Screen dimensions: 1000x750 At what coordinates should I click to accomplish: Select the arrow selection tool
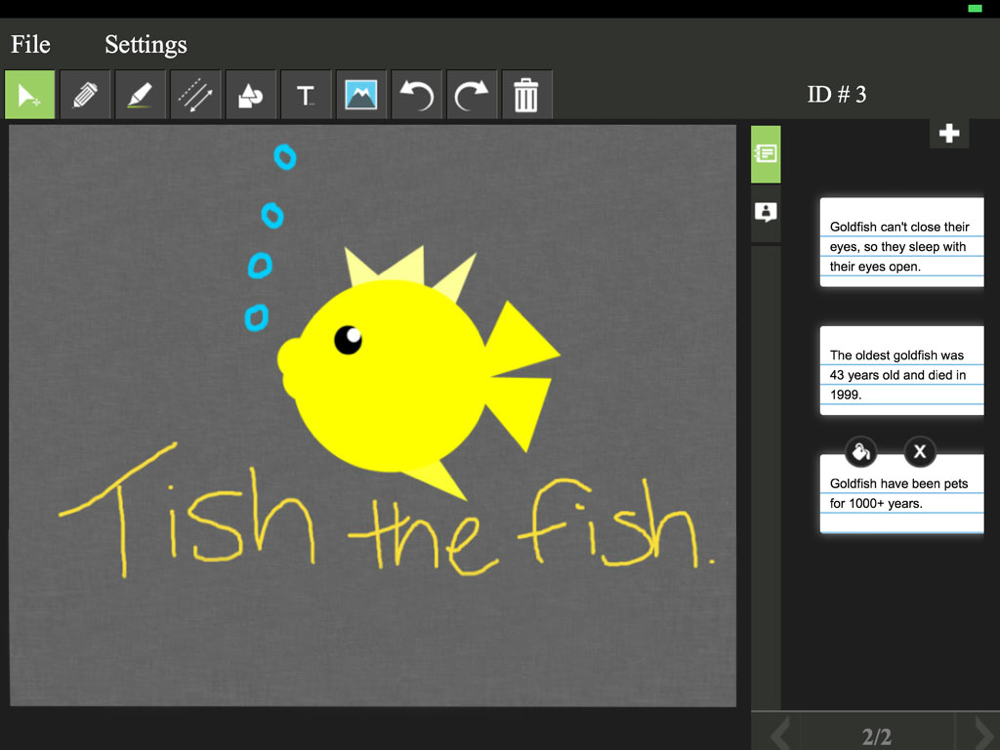(30, 95)
